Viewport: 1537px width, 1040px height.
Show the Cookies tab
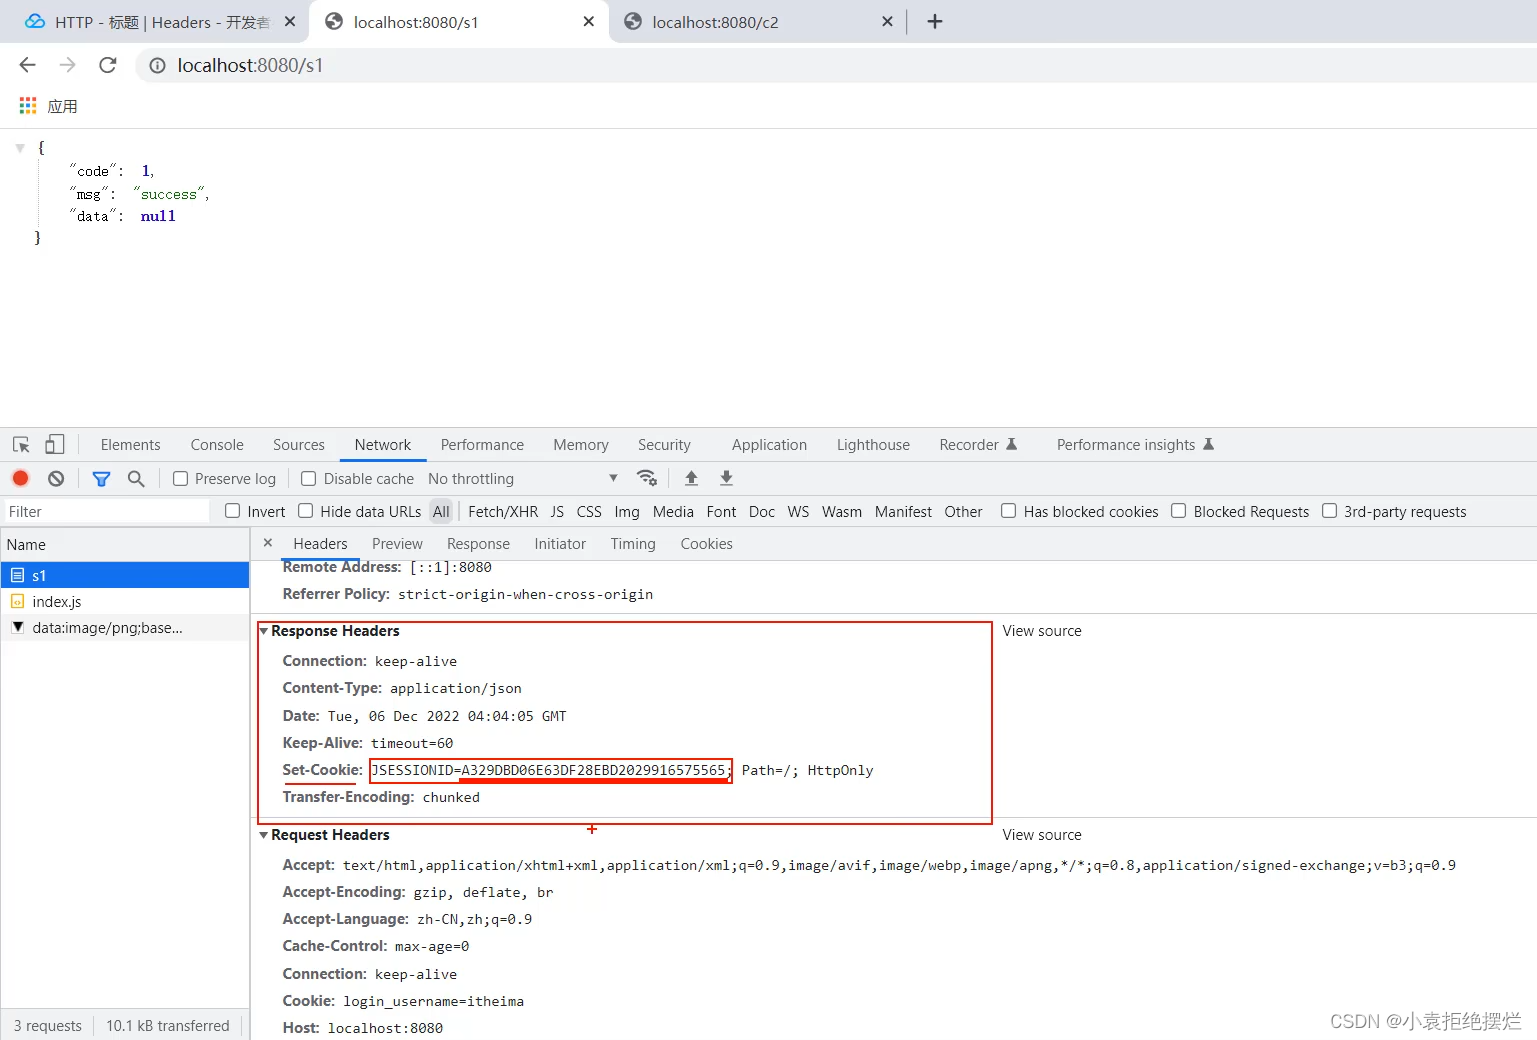click(706, 544)
